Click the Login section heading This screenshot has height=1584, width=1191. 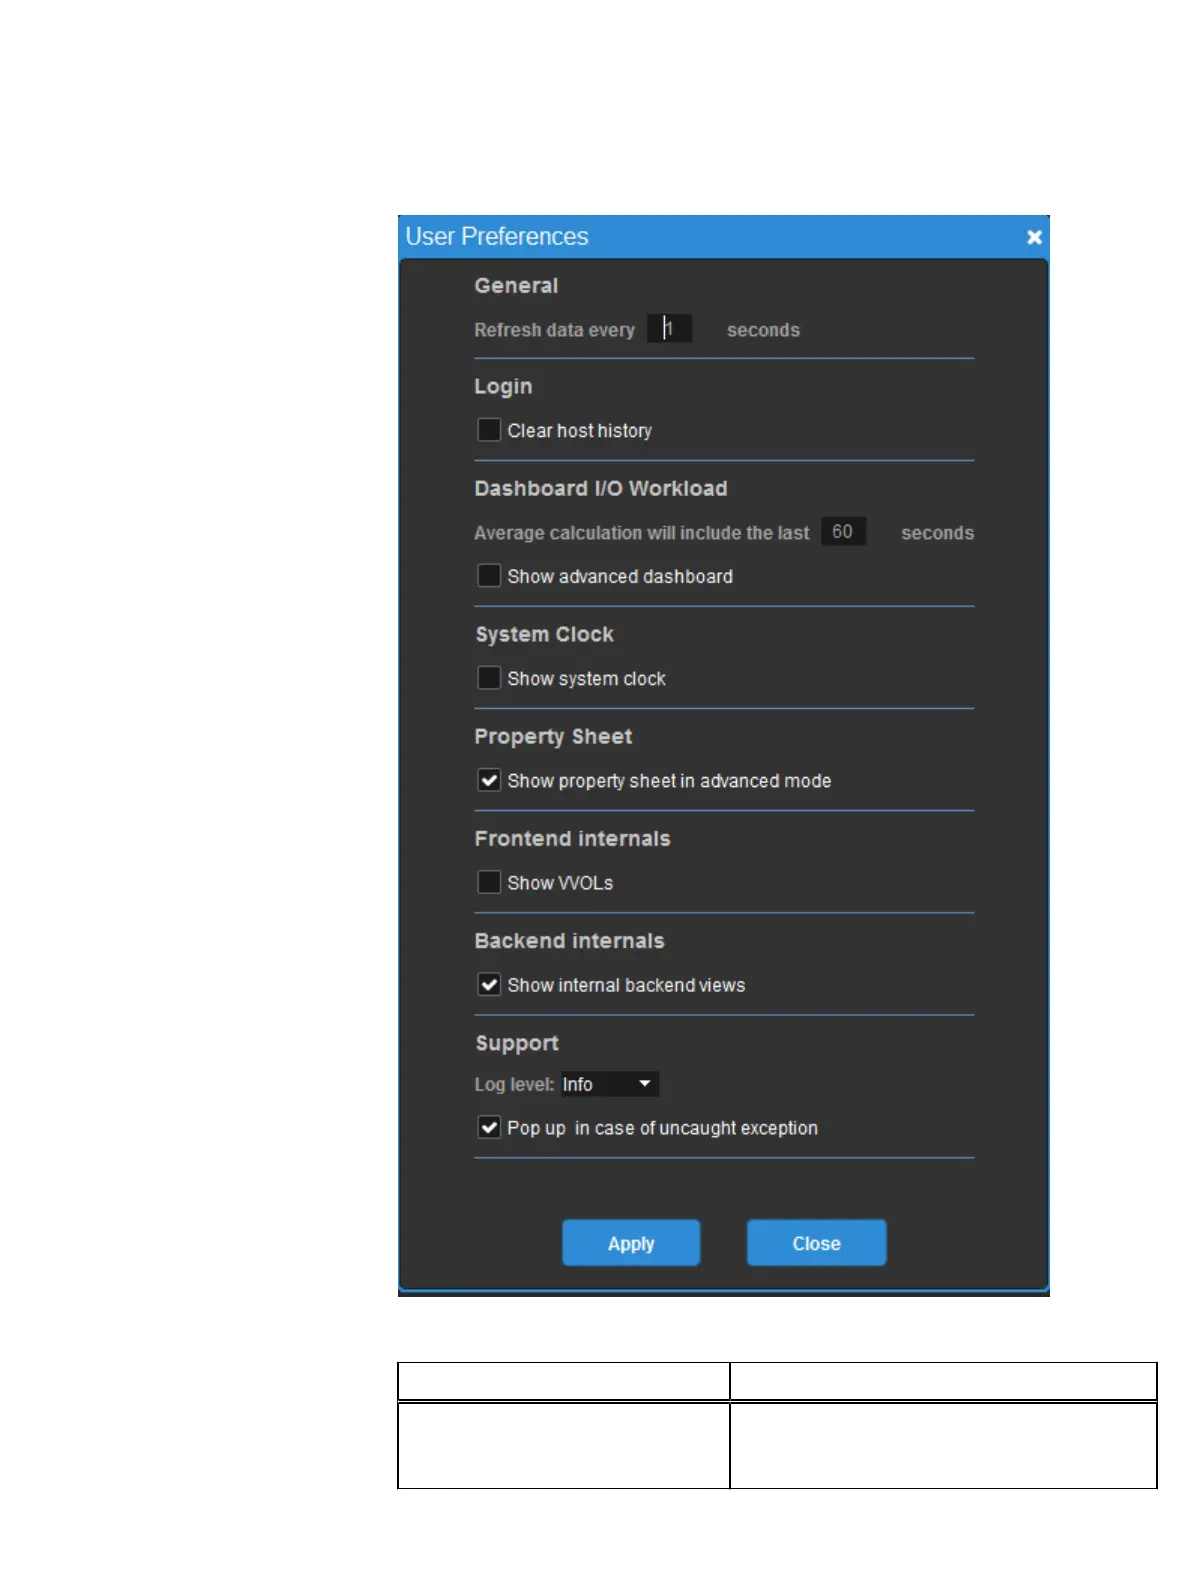503,387
